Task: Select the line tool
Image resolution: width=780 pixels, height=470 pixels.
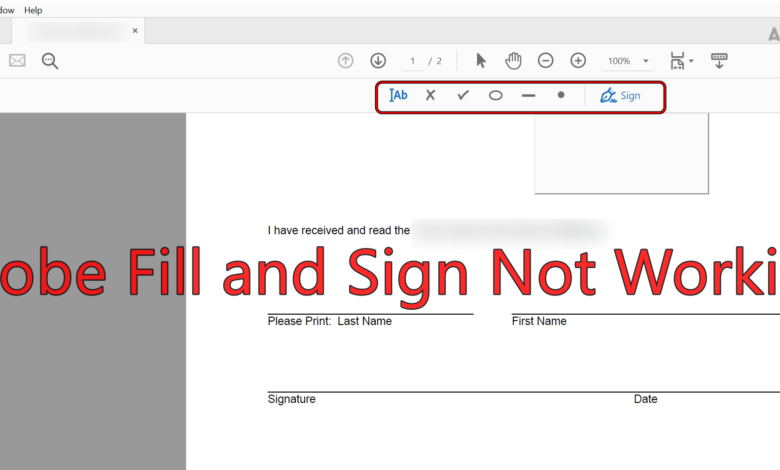Action: point(528,95)
